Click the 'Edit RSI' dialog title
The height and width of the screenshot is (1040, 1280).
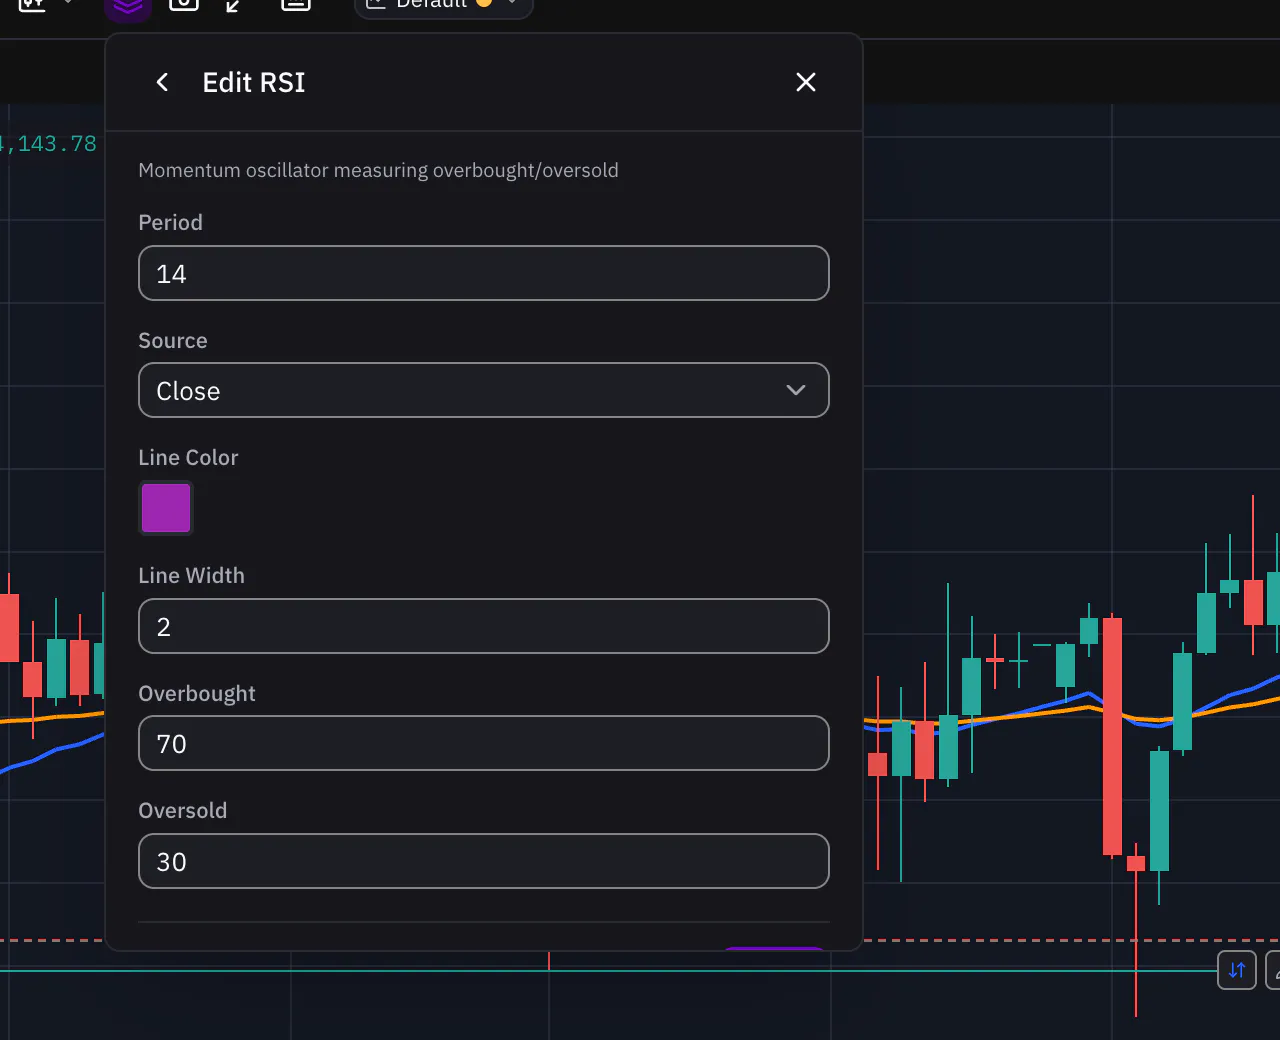click(254, 82)
